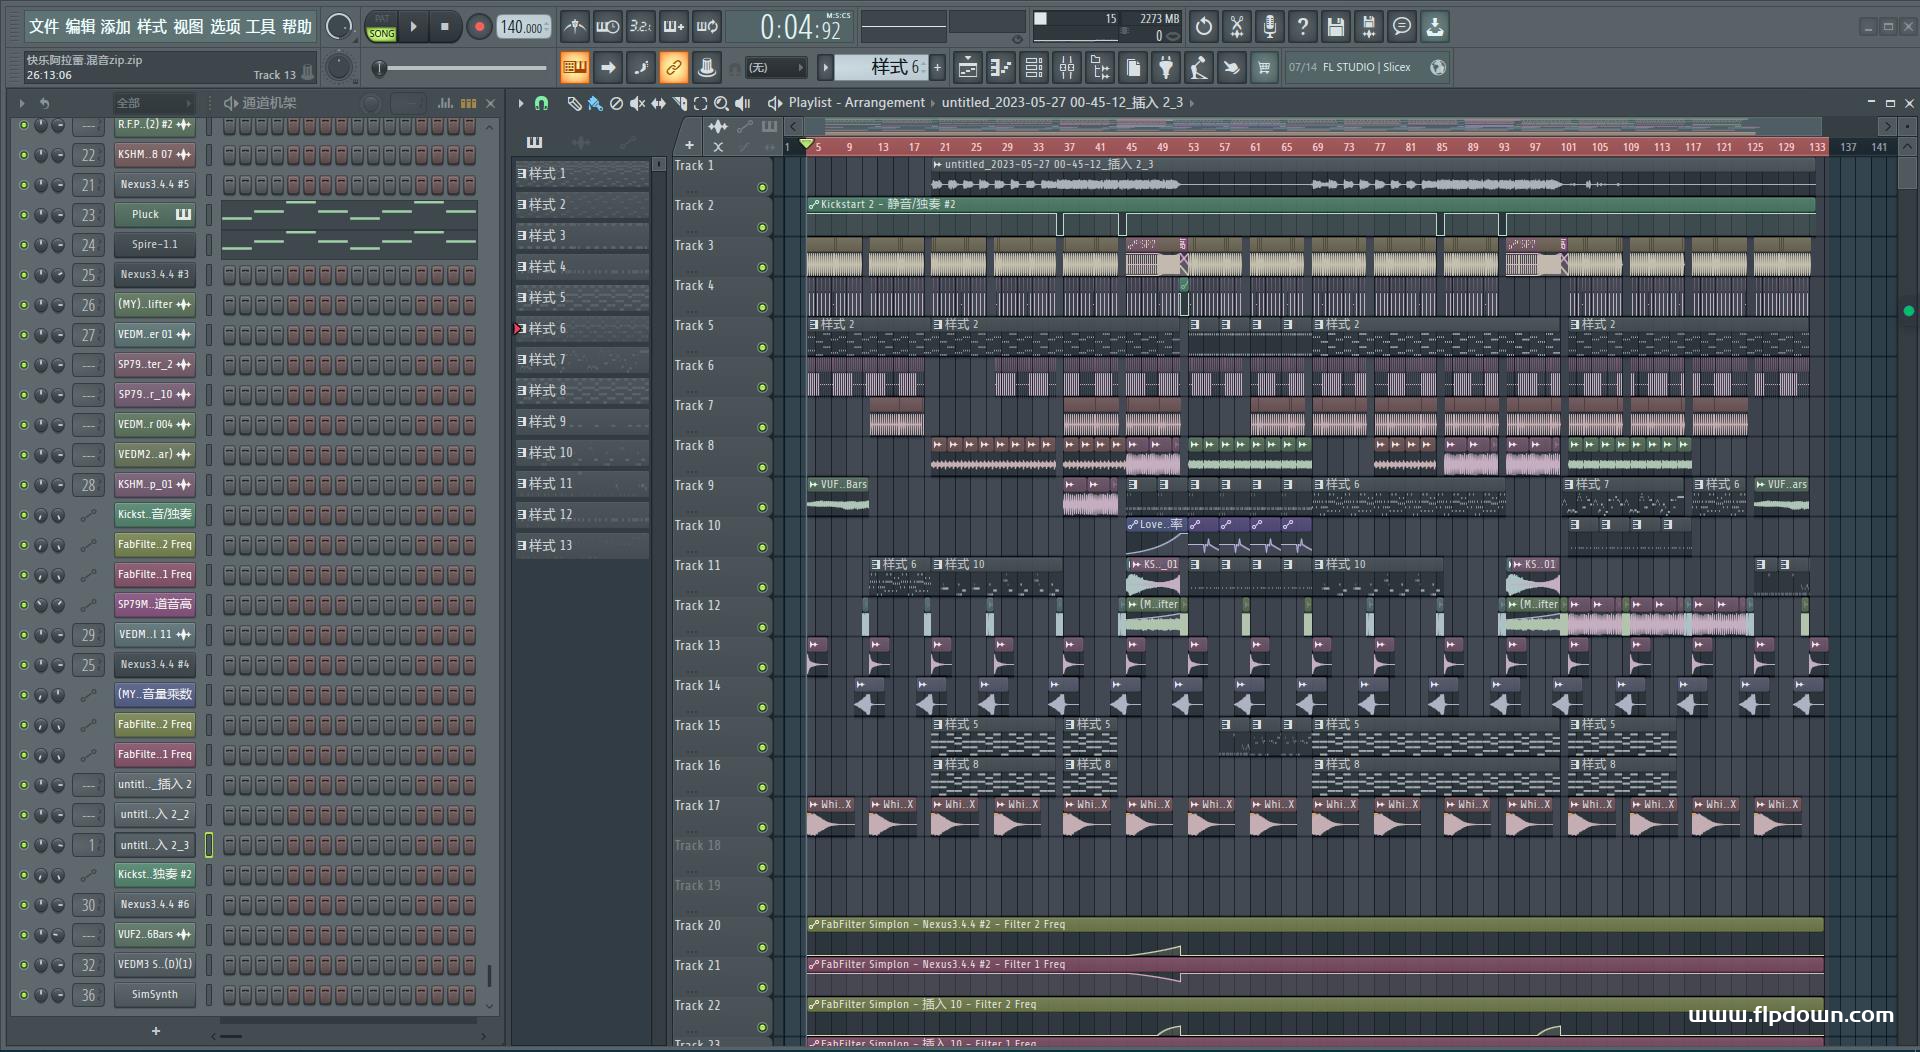This screenshot has width=1920, height=1052.
Task: Toggle PAT/SONG playback mode
Action: pos(382,27)
